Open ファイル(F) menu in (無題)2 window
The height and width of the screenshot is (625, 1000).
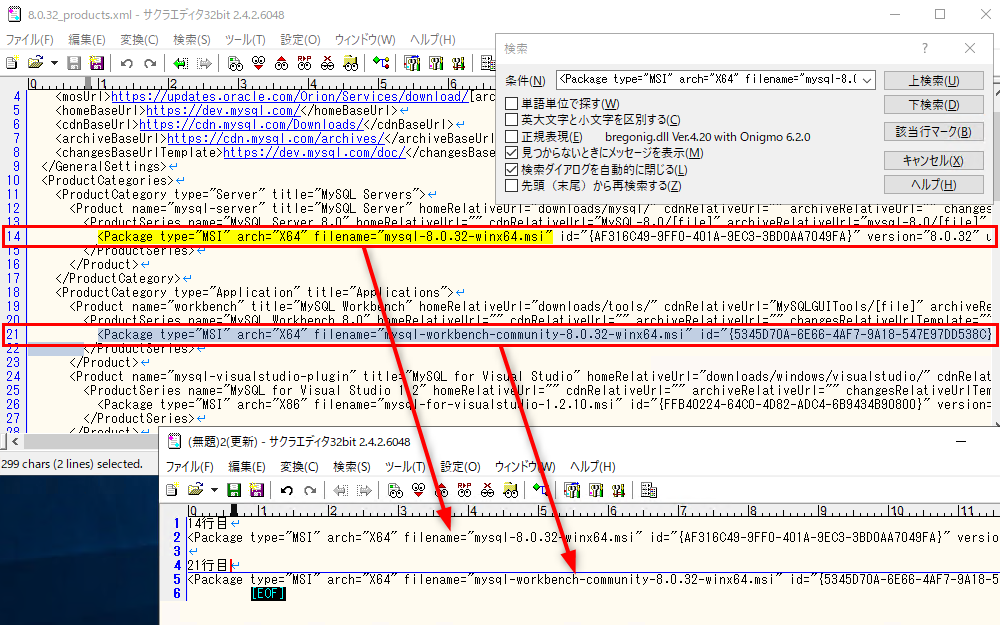click(x=190, y=467)
